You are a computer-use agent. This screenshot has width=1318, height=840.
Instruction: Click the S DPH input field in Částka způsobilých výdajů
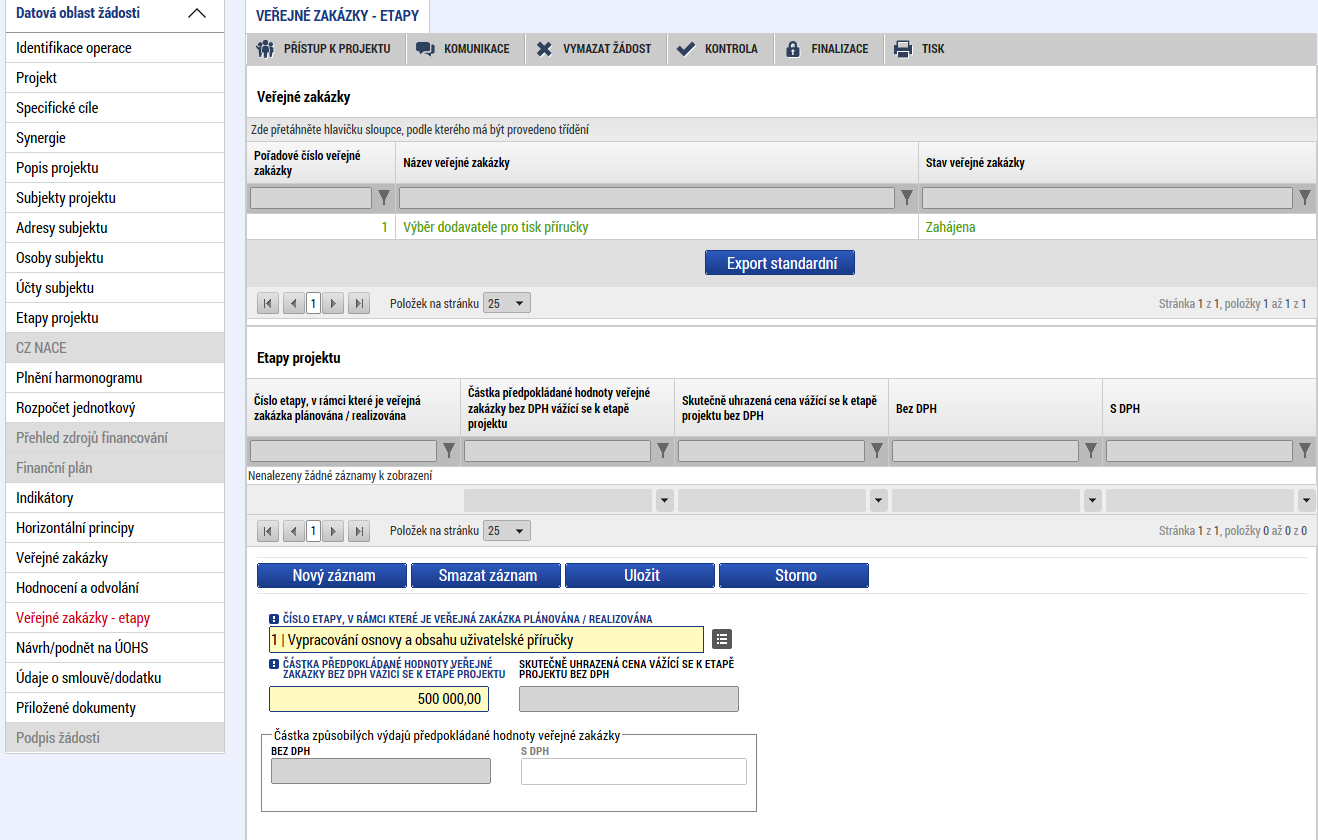pos(634,771)
